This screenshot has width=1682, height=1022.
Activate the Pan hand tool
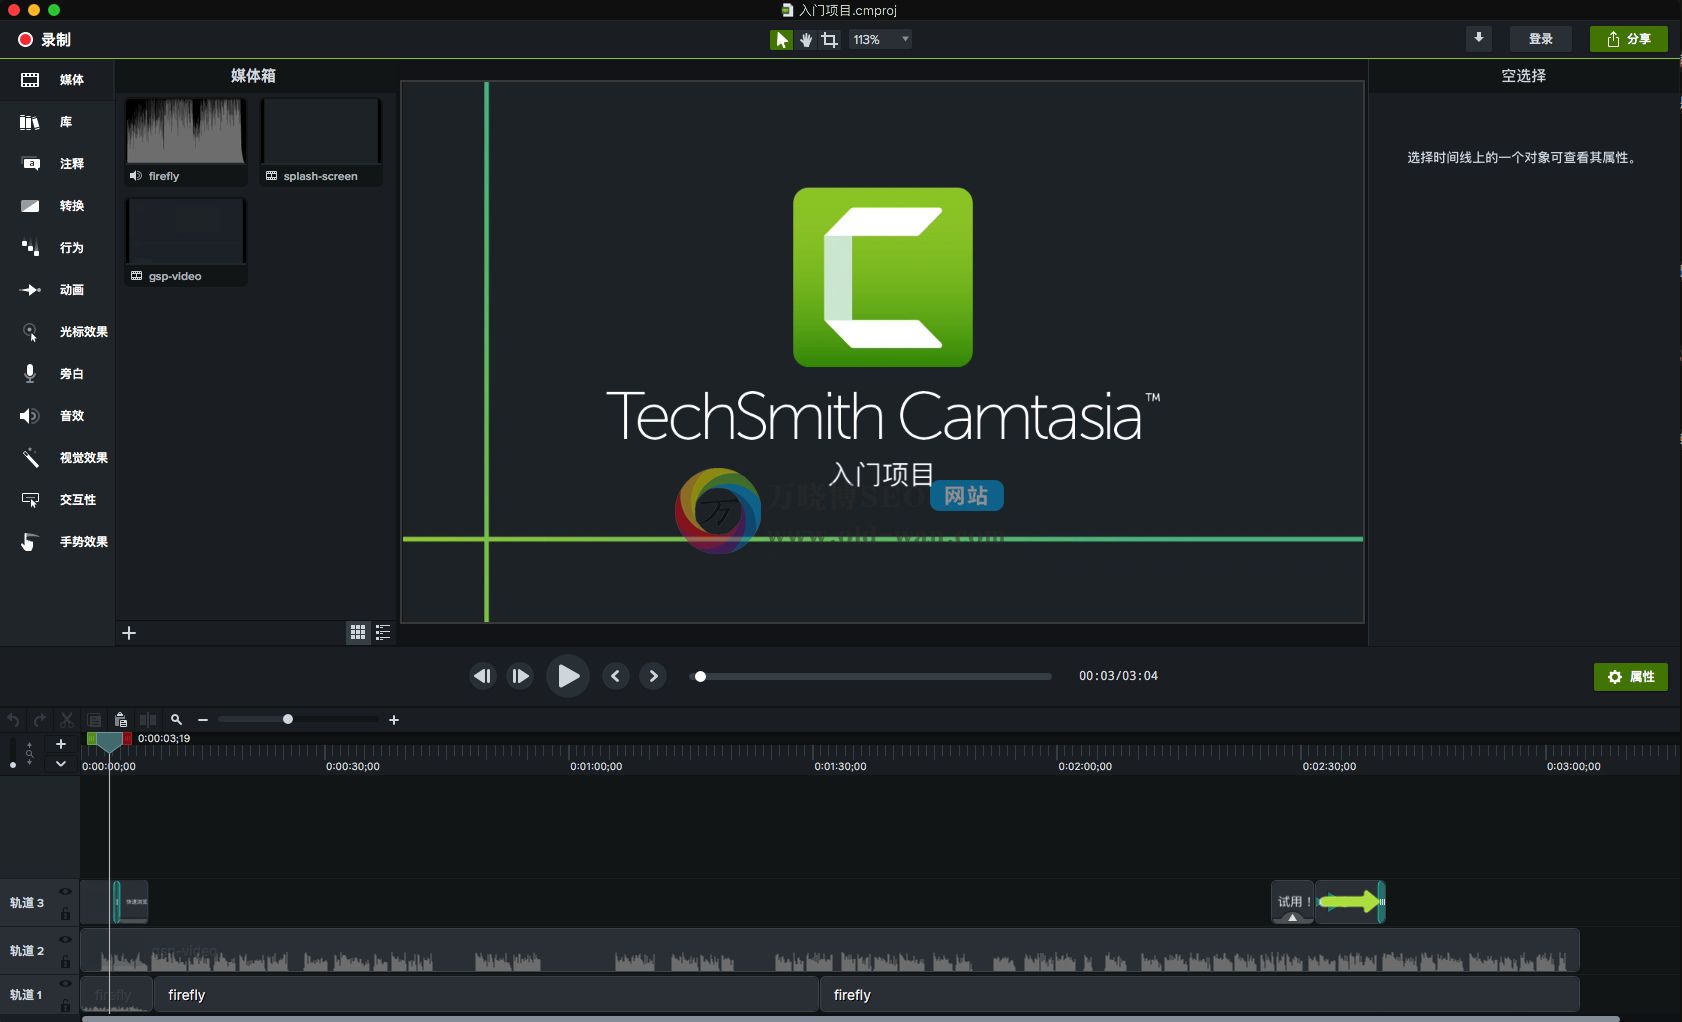[806, 39]
